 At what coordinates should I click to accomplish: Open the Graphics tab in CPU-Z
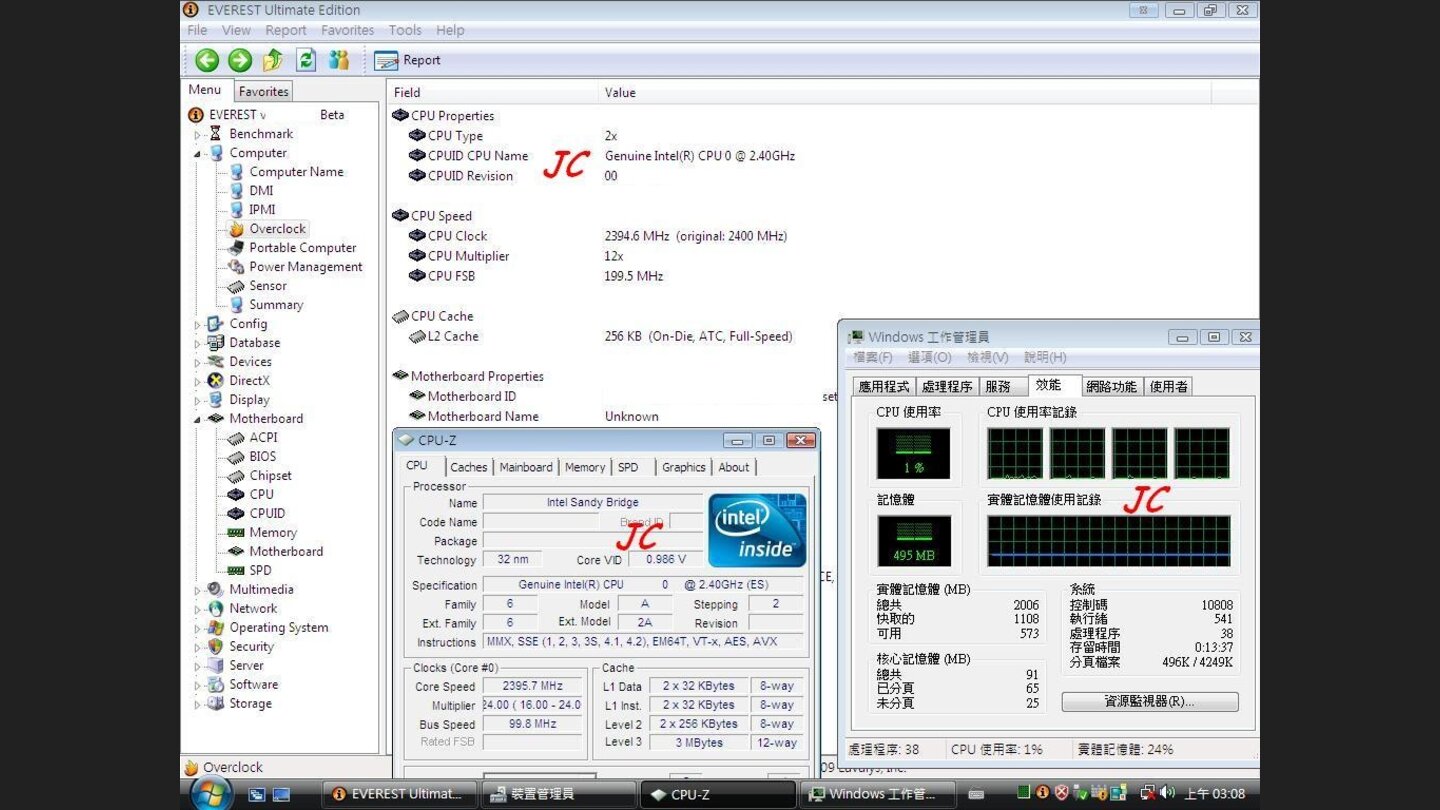pyautogui.click(x=684, y=467)
